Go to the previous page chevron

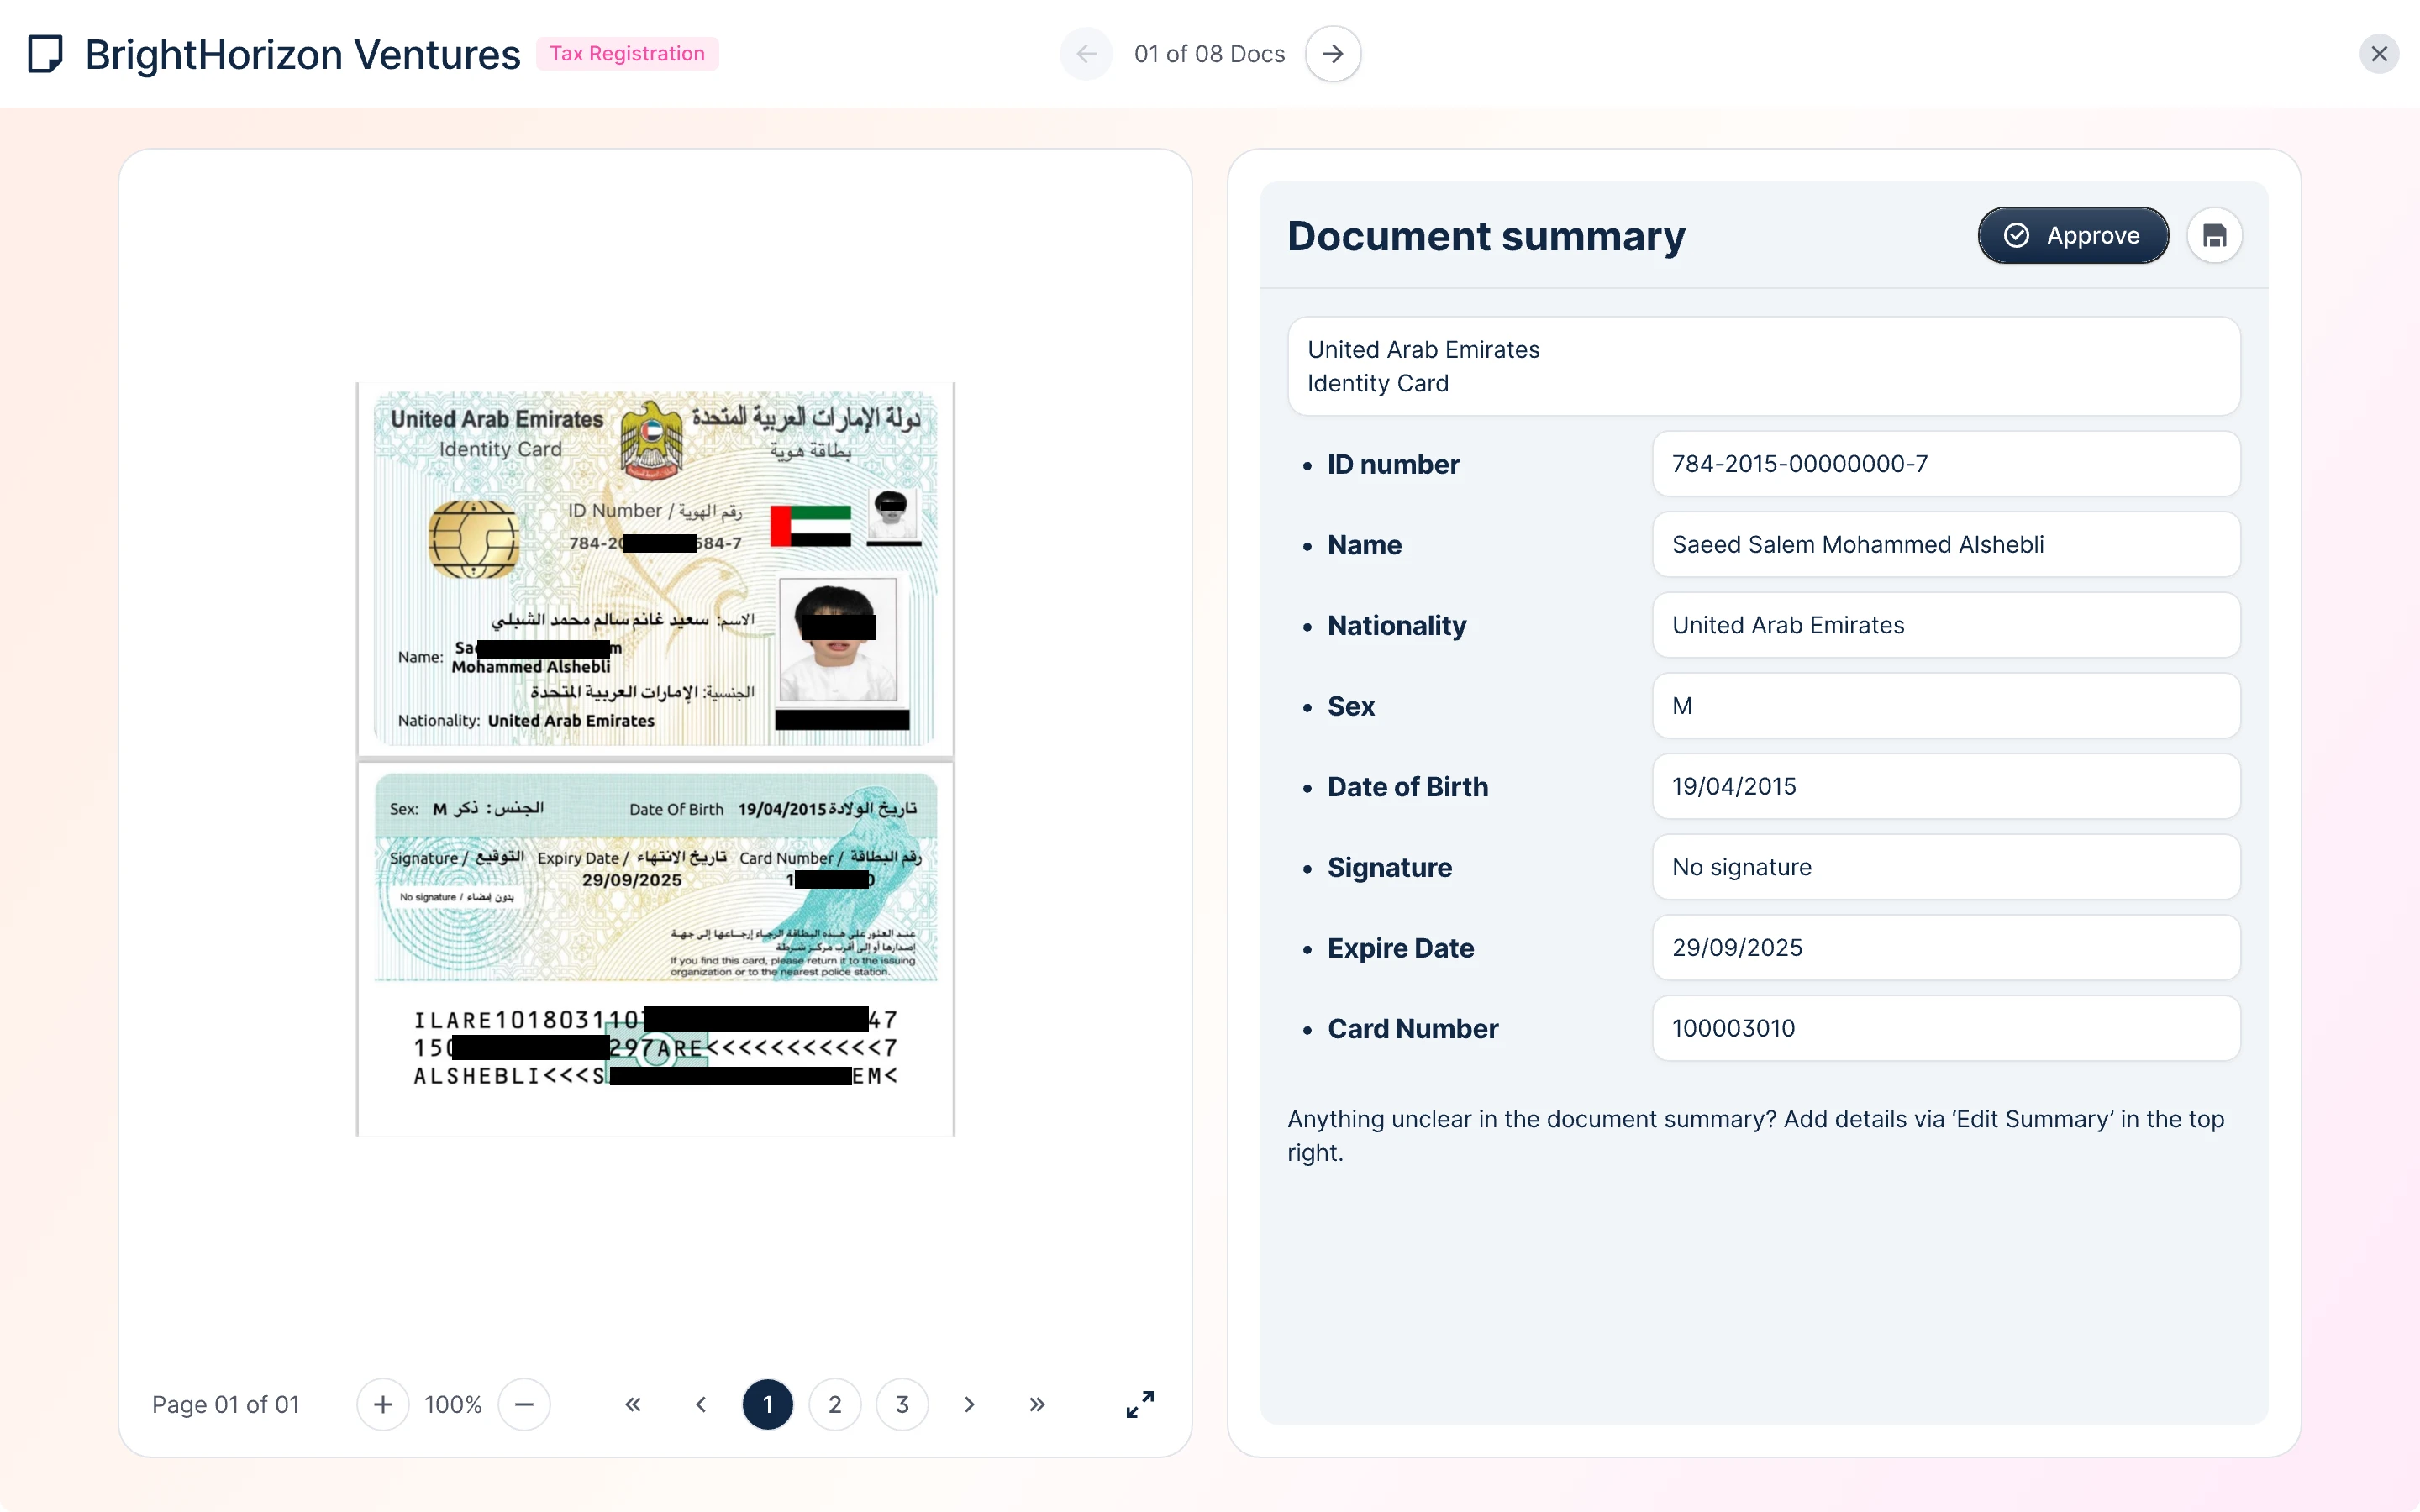click(x=701, y=1404)
